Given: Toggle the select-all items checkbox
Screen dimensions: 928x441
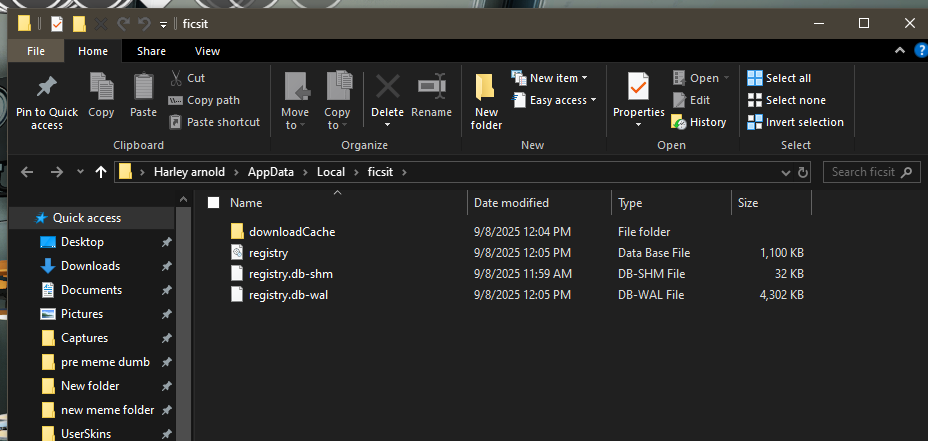Looking at the screenshot, I should [x=214, y=203].
